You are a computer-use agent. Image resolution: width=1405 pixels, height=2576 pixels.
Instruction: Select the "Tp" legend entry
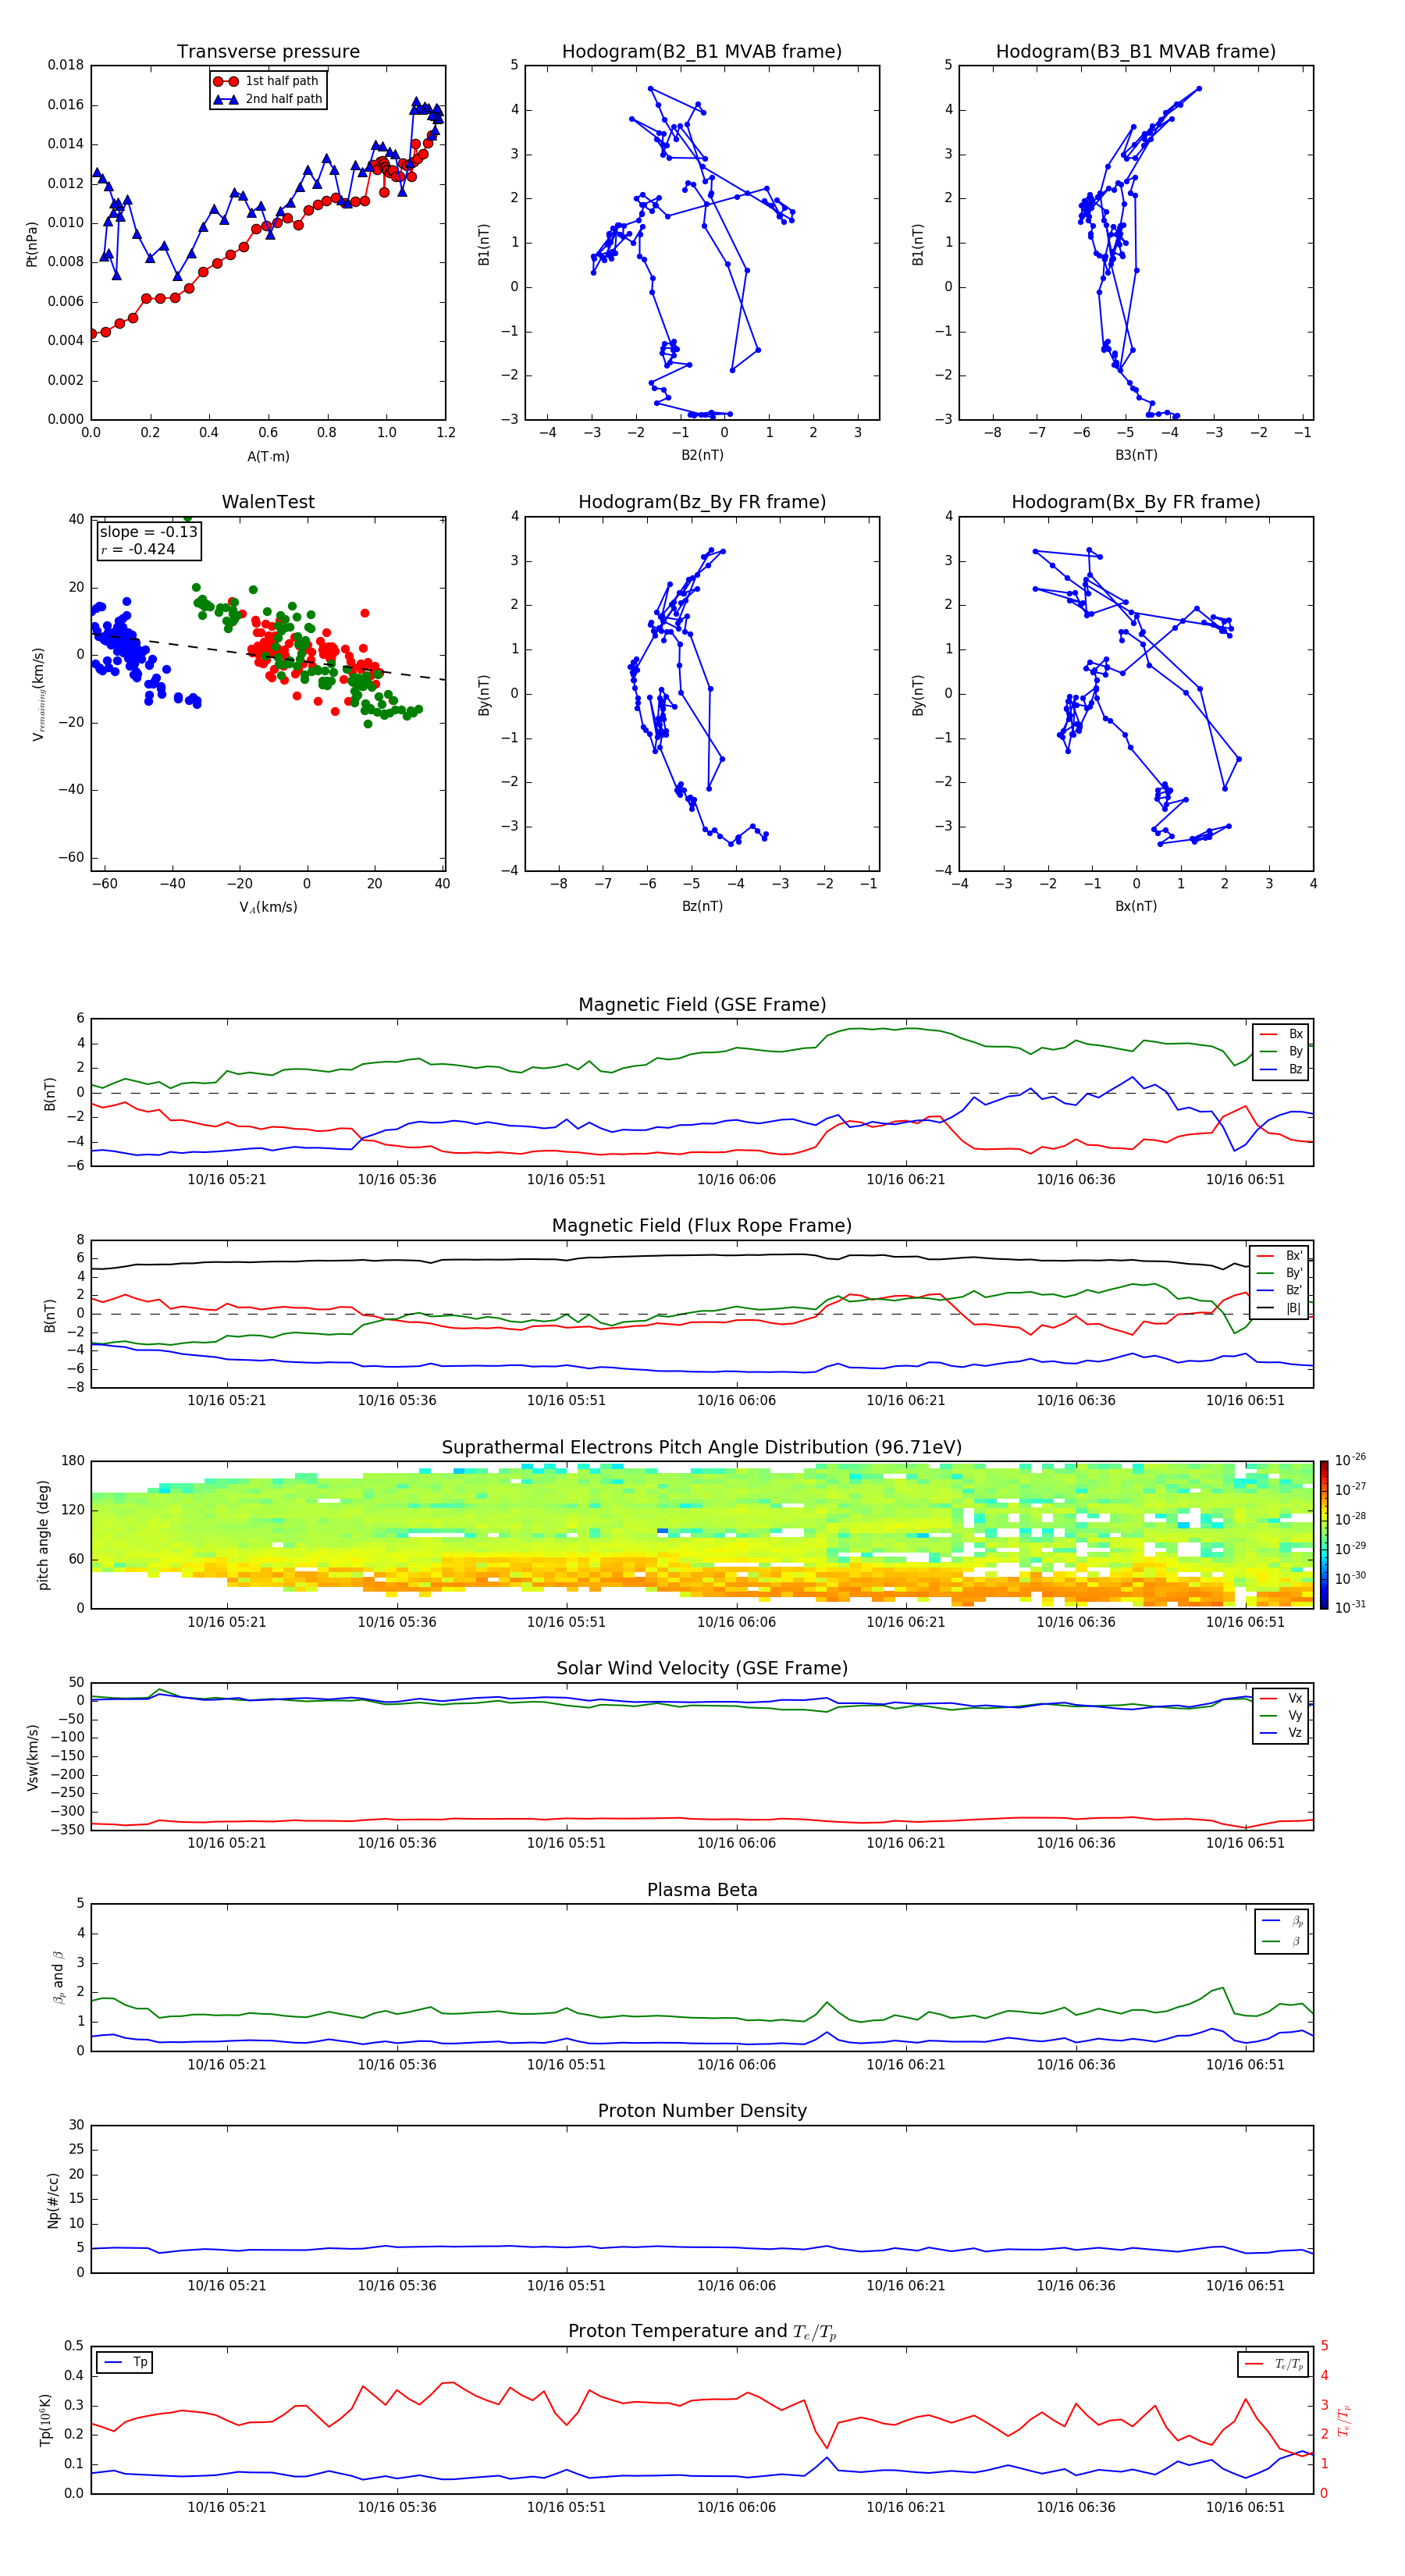point(126,2362)
